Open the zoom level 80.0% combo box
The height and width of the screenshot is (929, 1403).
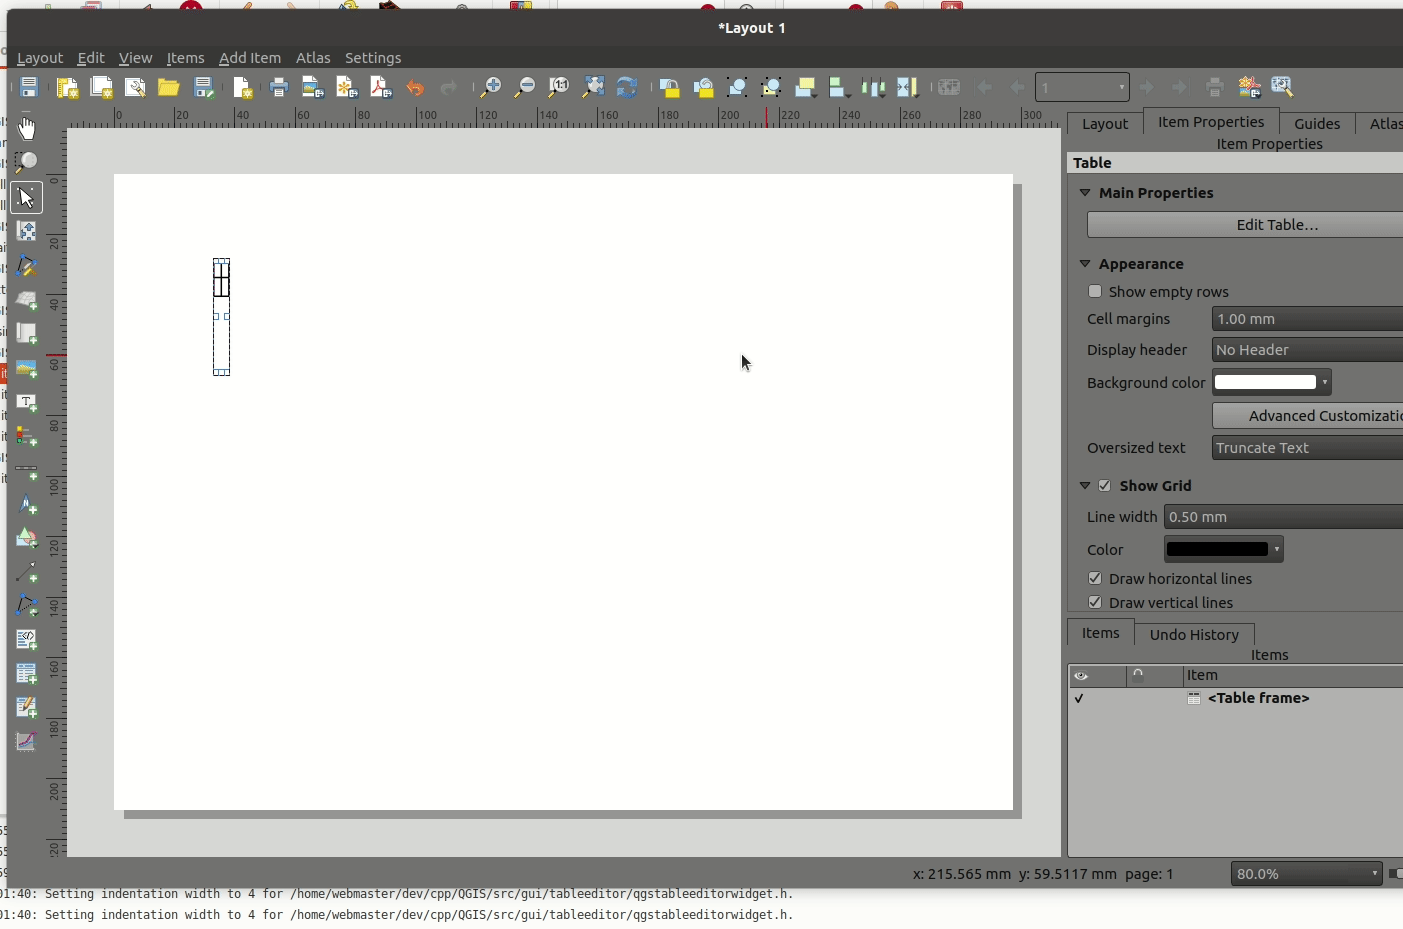1306,874
